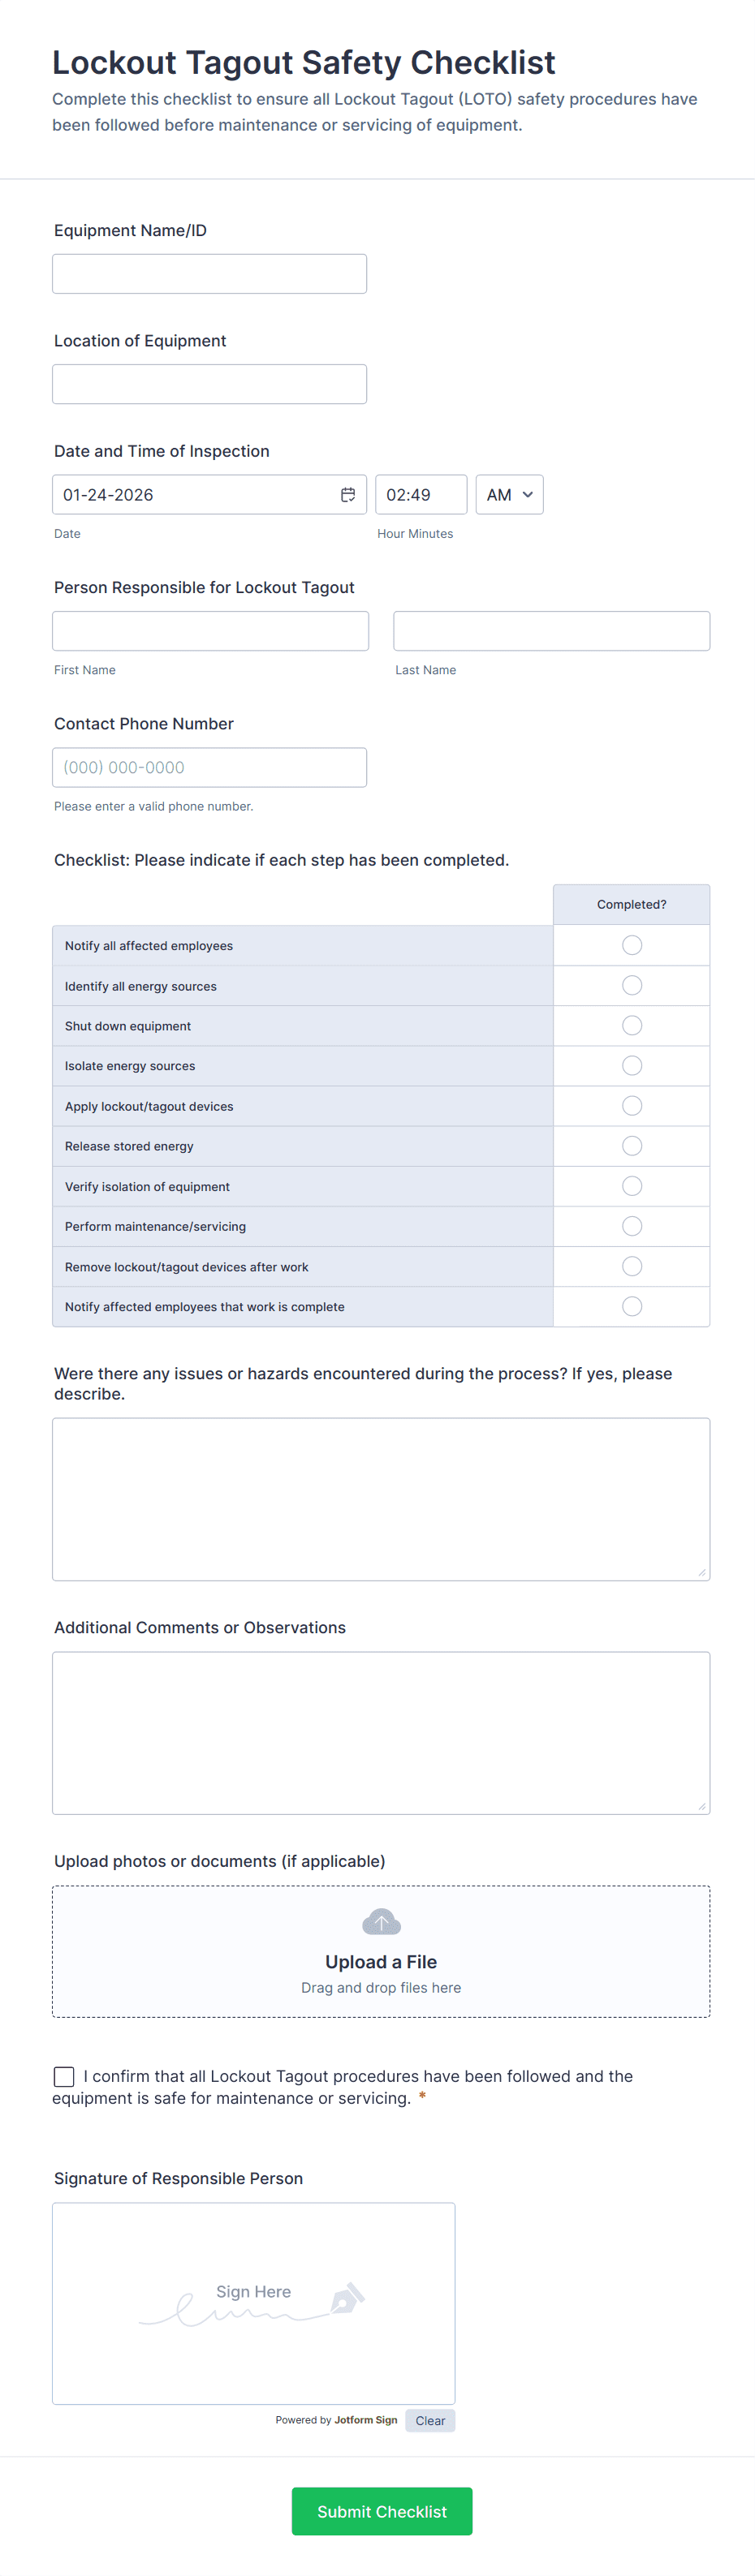Check the LOTO procedures confirmation checkbox
The width and height of the screenshot is (755, 2576).
click(64, 2076)
